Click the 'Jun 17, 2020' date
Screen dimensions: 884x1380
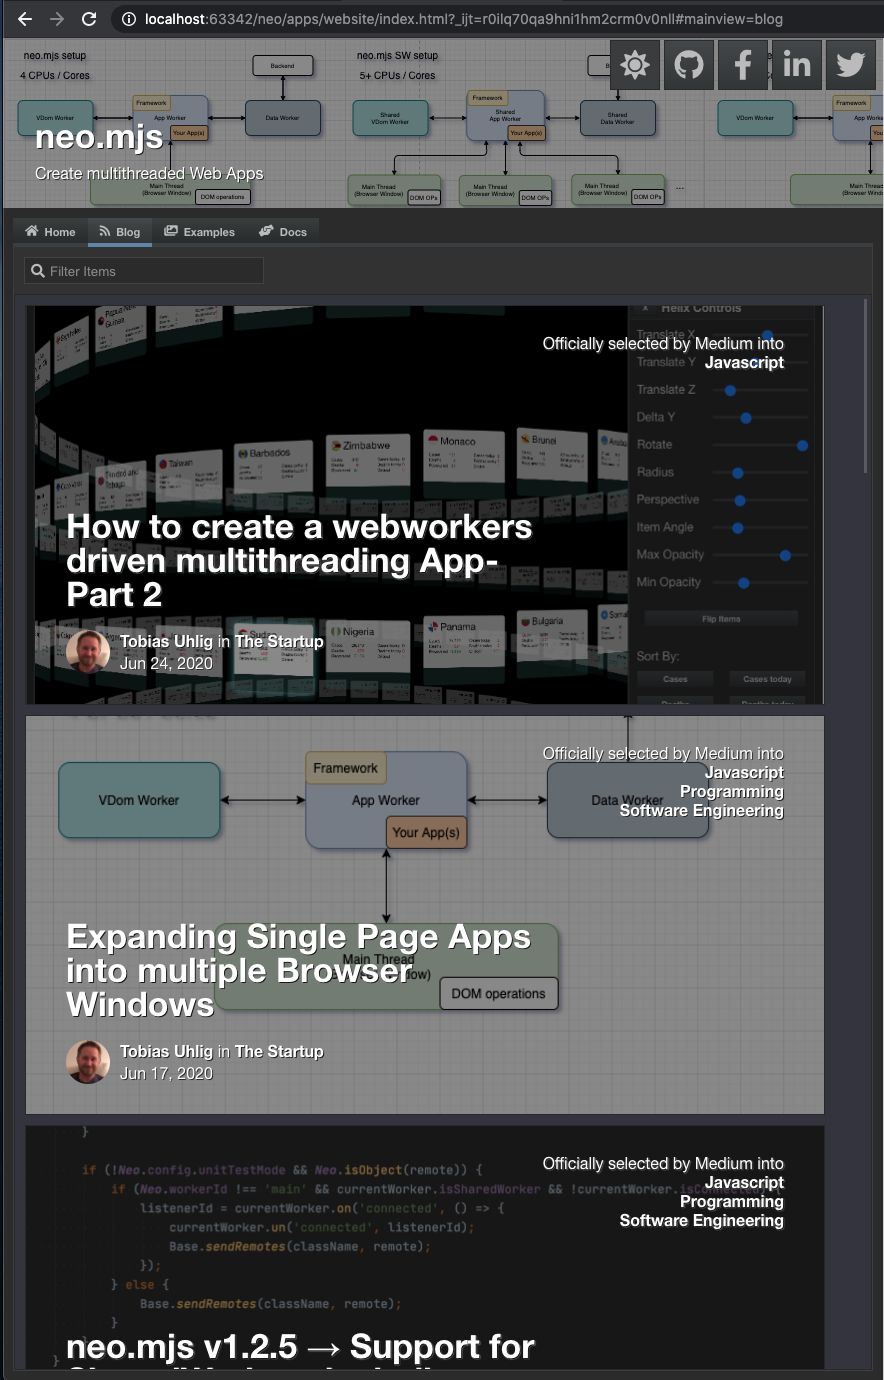coord(166,1073)
